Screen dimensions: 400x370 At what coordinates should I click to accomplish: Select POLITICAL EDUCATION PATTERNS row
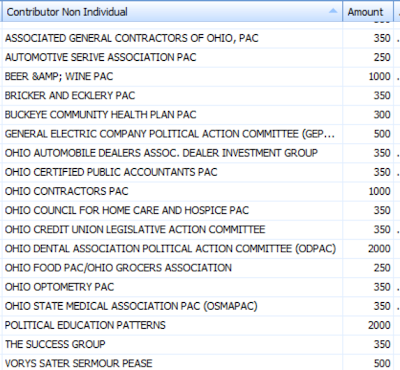coord(200,325)
